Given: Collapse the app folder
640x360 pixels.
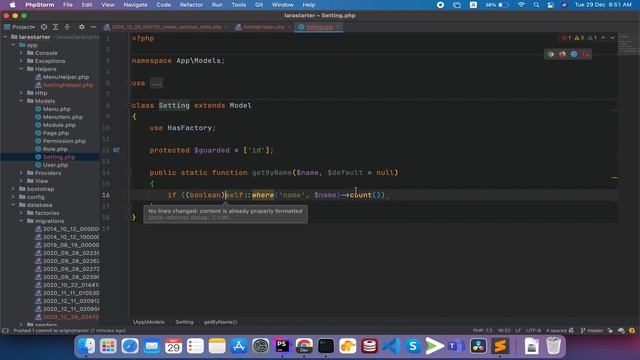Looking at the screenshot, I should pyautogui.click(x=13, y=45).
